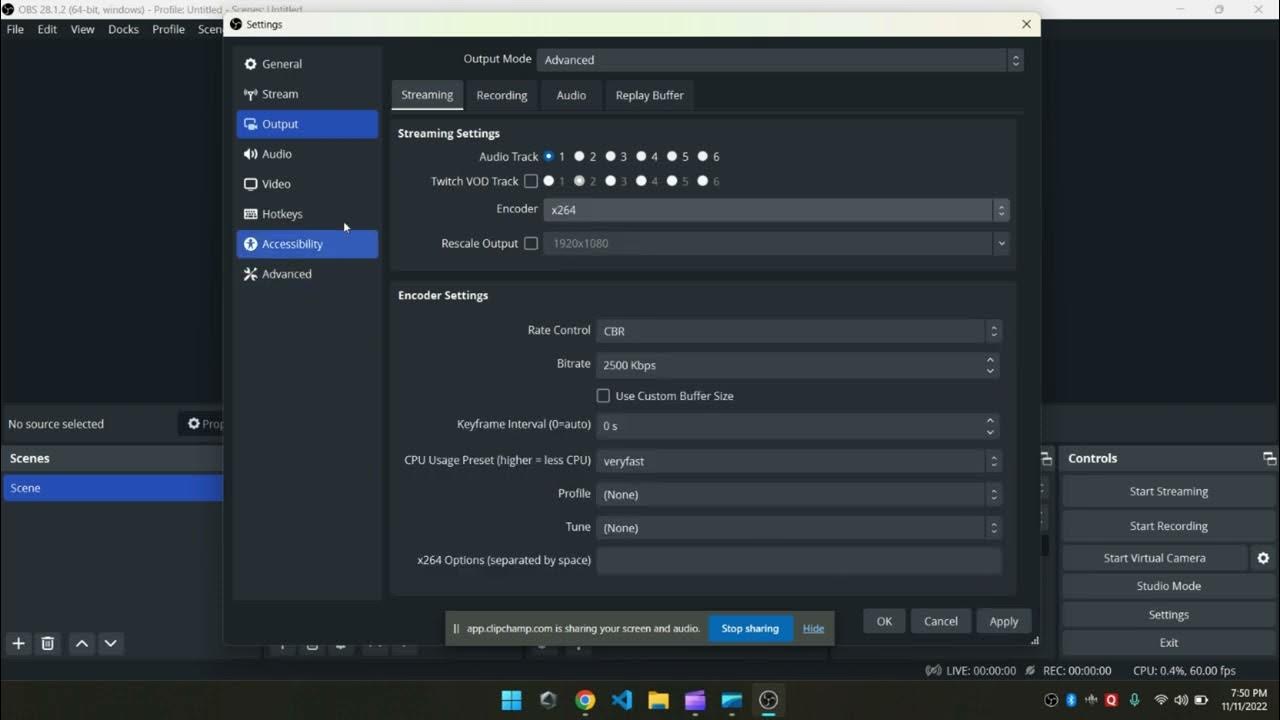Screen dimensions: 1280x720
Task: Select Audio Track 4 radio button
Action: (641, 156)
